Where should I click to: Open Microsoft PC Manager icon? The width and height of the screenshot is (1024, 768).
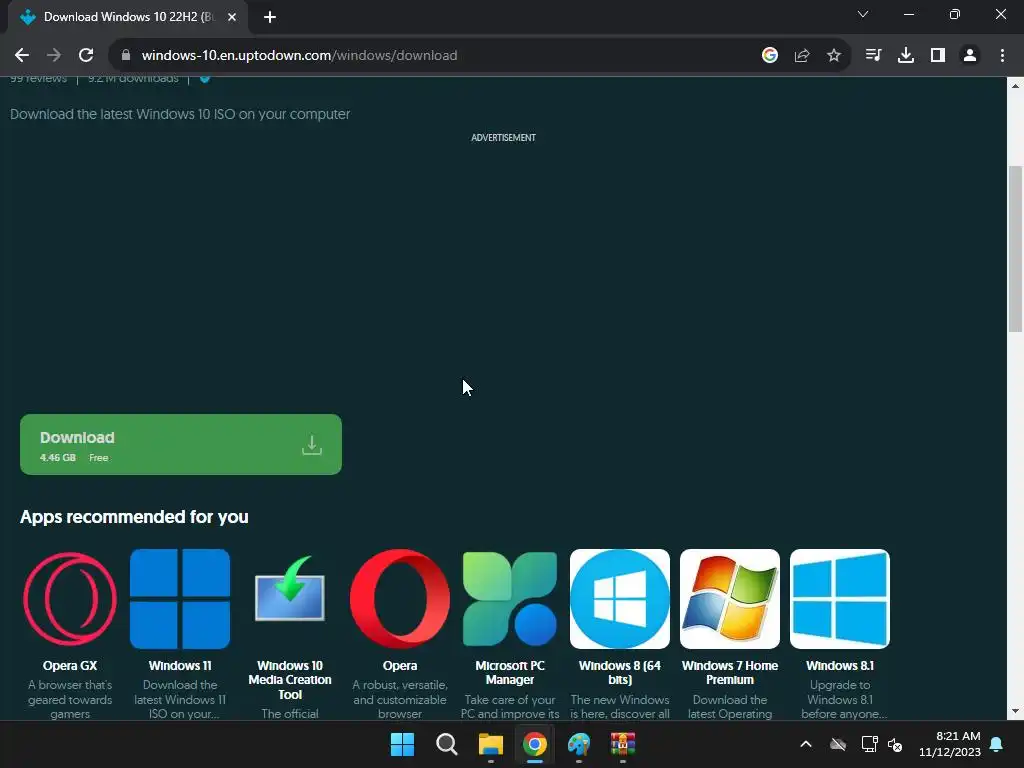510,599
